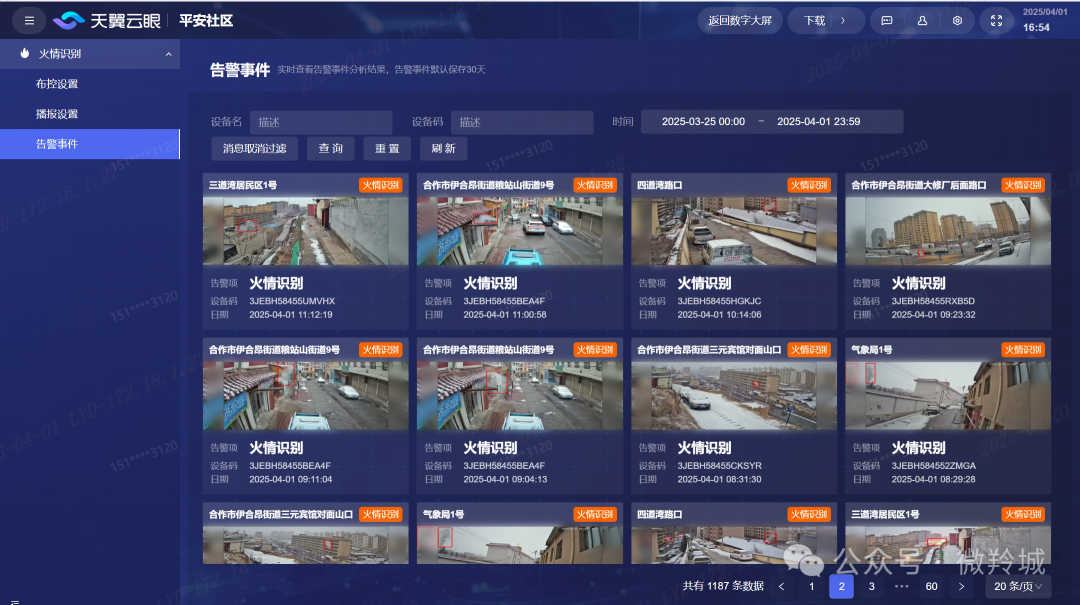Click device code 3JEBH58455UMVHX
This screenshot has width=1080, height=605.
pyautogui.click(x=292, y=301)
